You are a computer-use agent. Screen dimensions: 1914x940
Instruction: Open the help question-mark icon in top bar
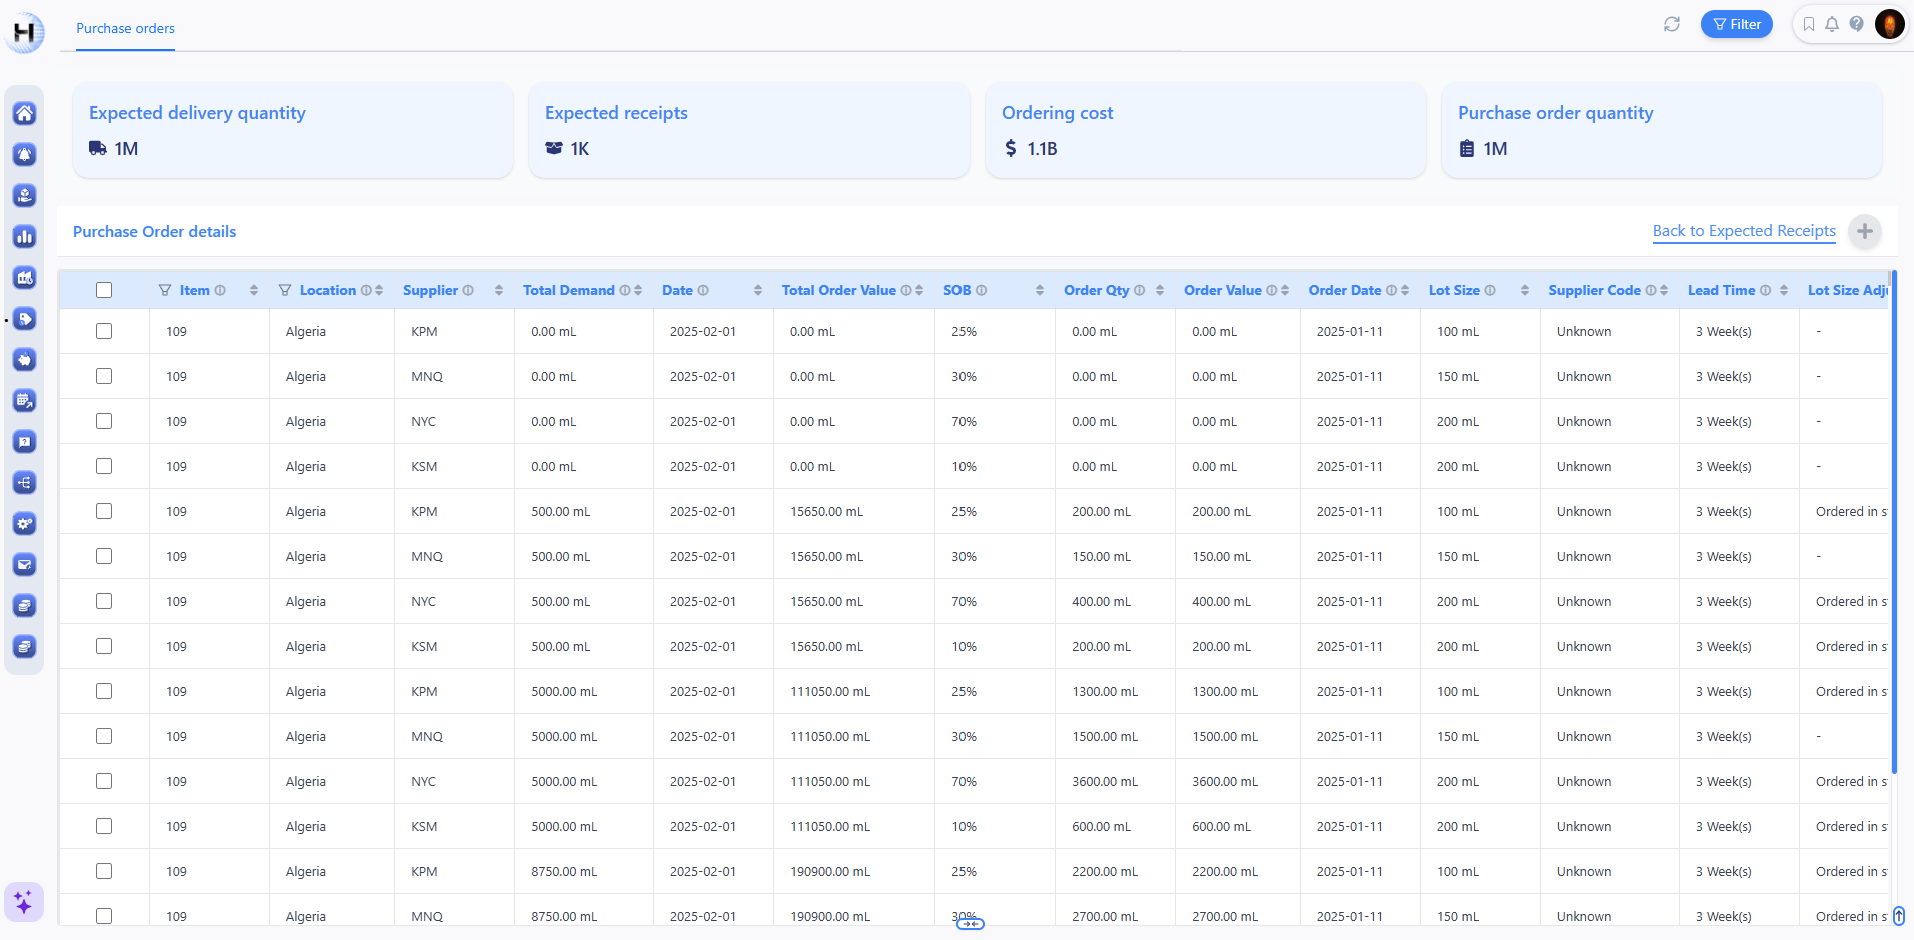pyautogui.click(x=1856, y=24)
